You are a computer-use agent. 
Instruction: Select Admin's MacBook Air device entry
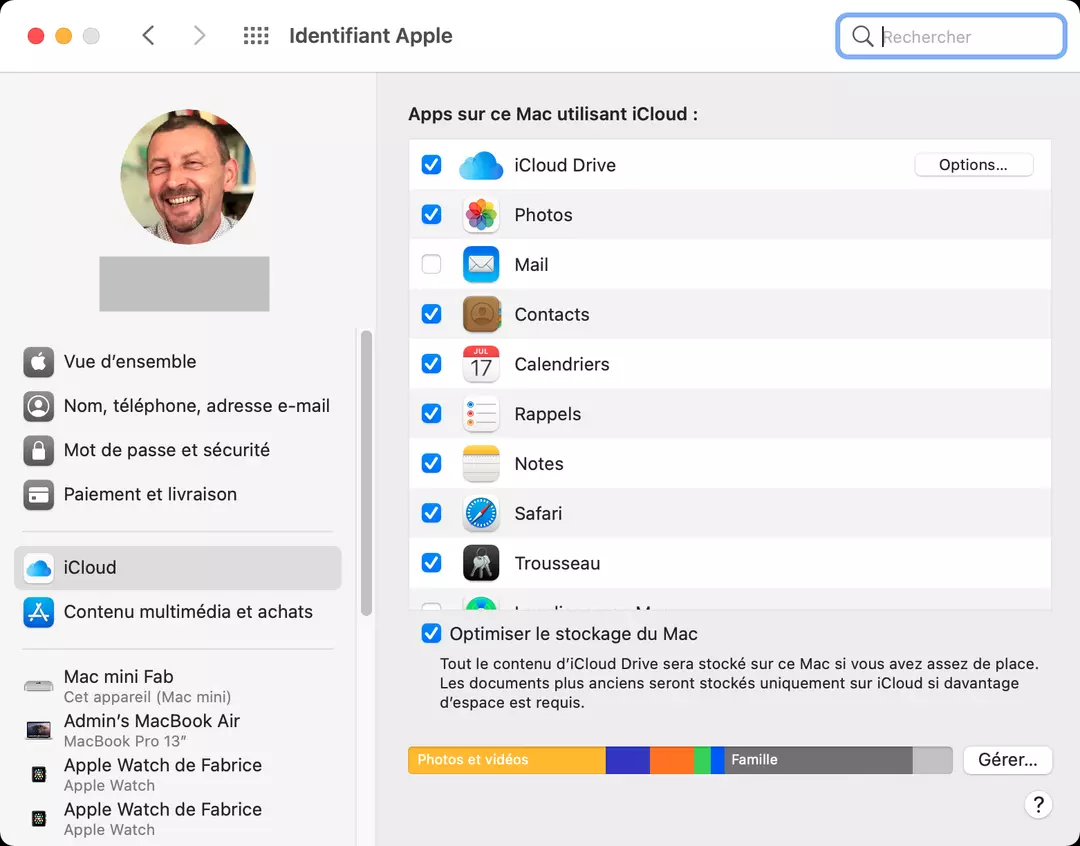pos(178,730)
